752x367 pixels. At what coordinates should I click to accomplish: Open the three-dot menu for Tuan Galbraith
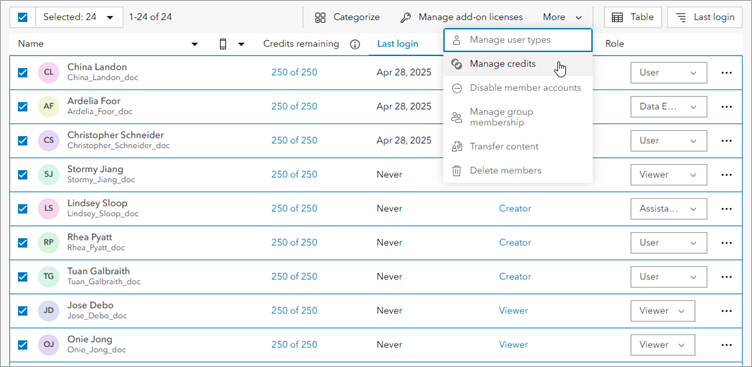(x=727, y=277)
